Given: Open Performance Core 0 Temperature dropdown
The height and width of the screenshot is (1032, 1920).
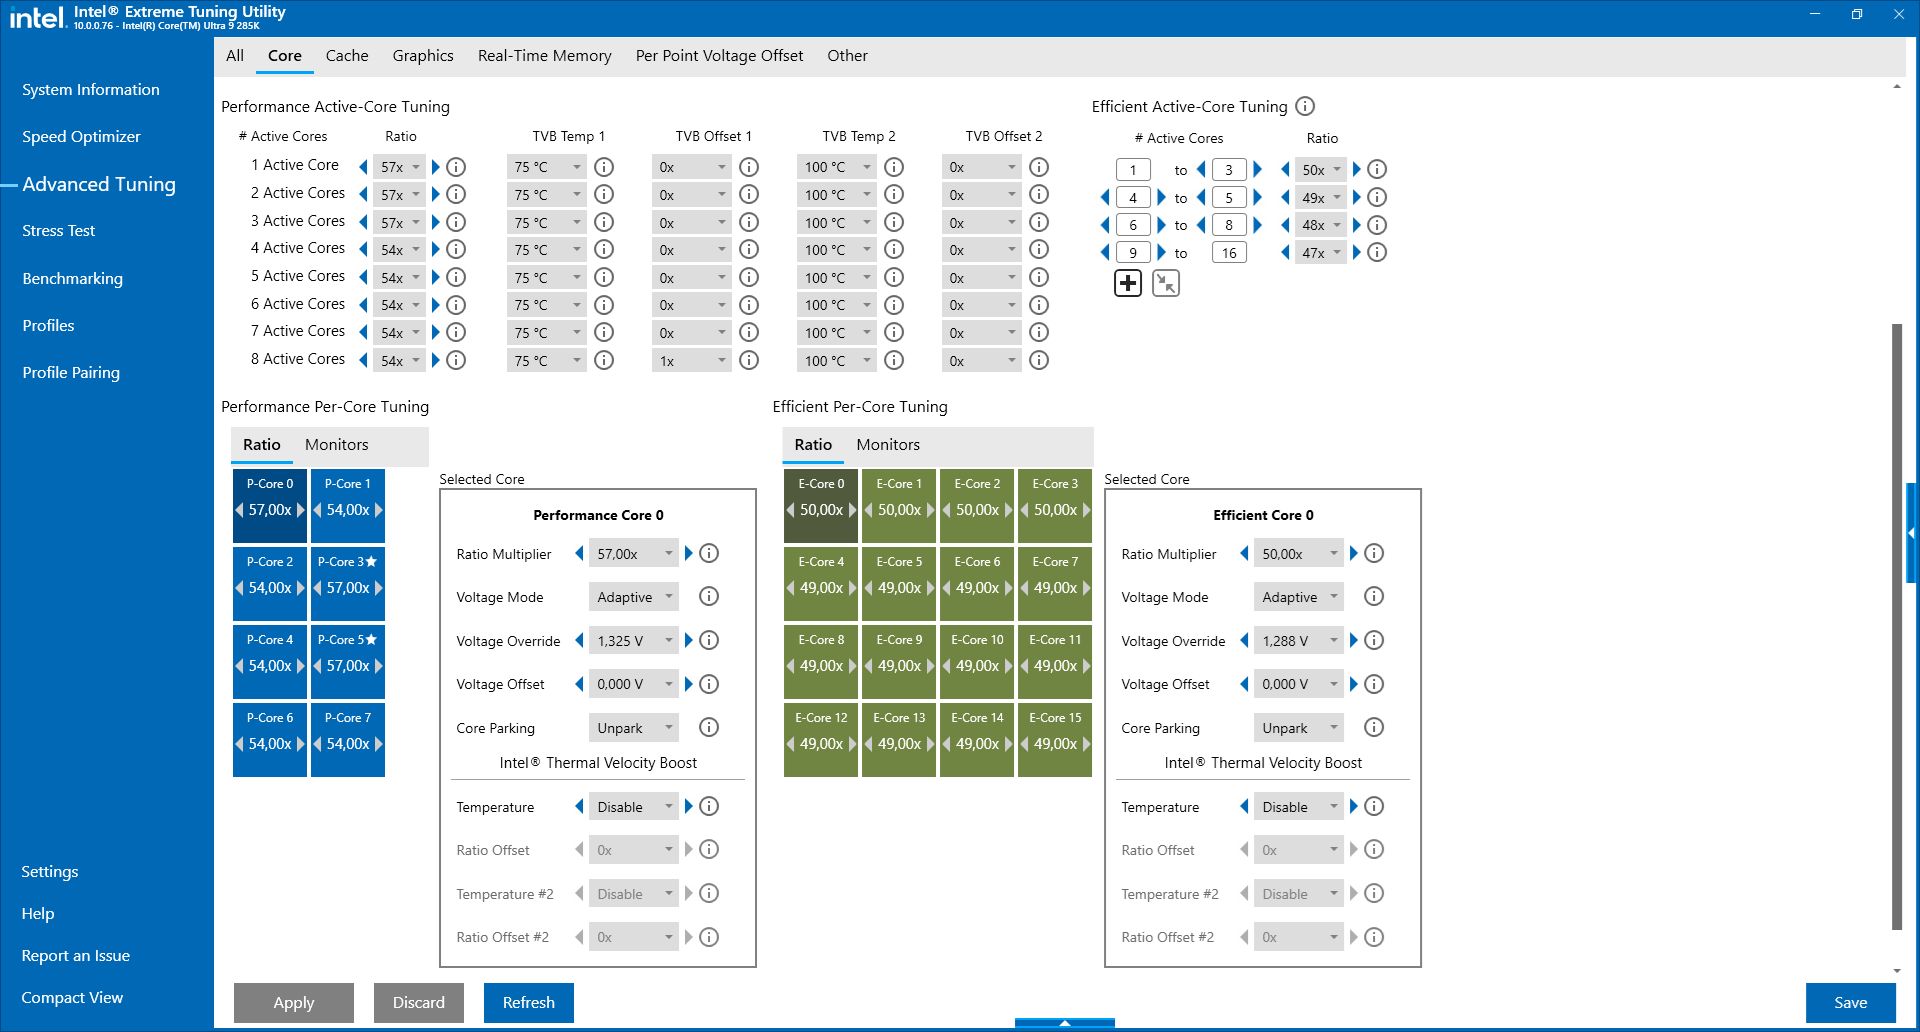Looking at the screenshot, I should click(x=634, y=806).
